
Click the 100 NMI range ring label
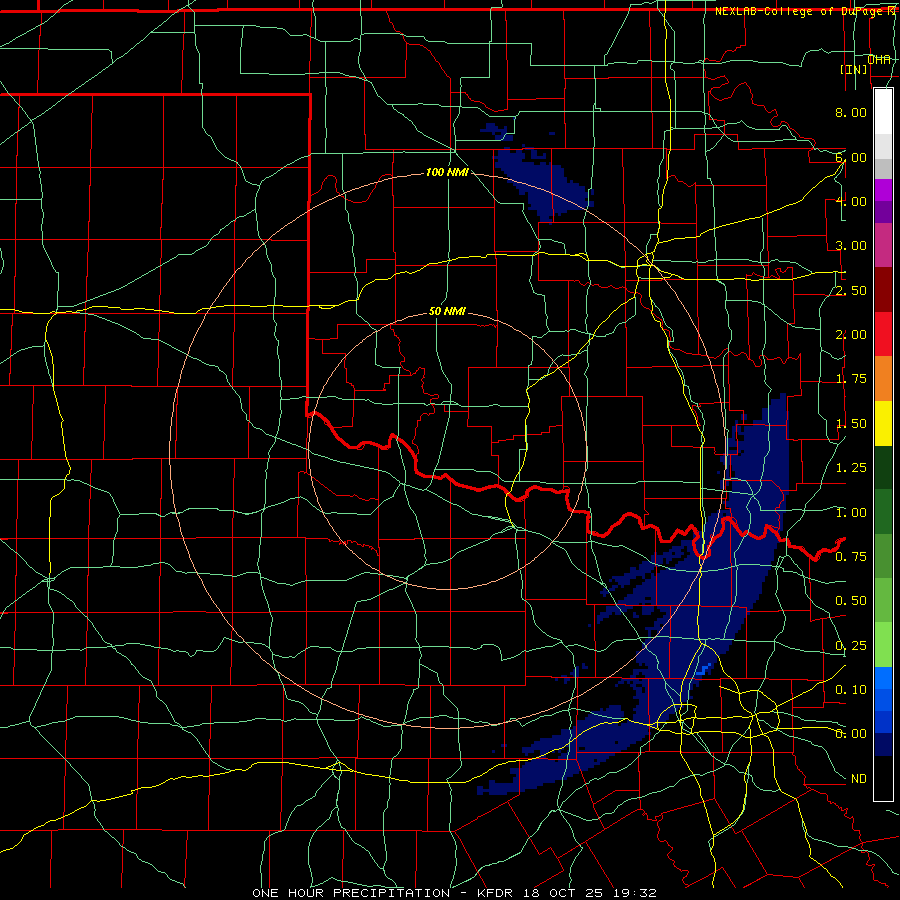point(447,172)
